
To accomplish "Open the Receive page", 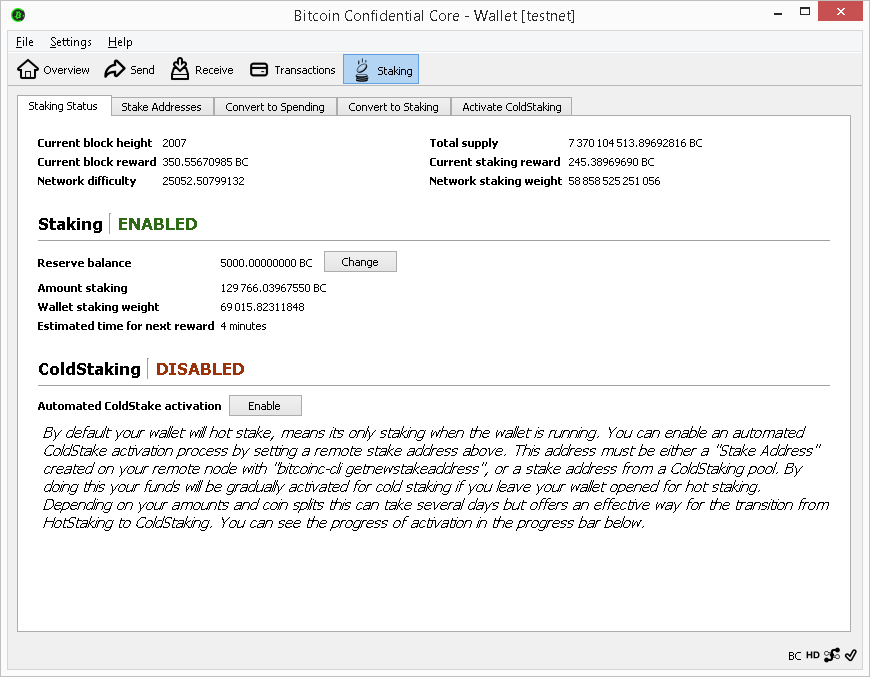I will click(x=202, y=70).
